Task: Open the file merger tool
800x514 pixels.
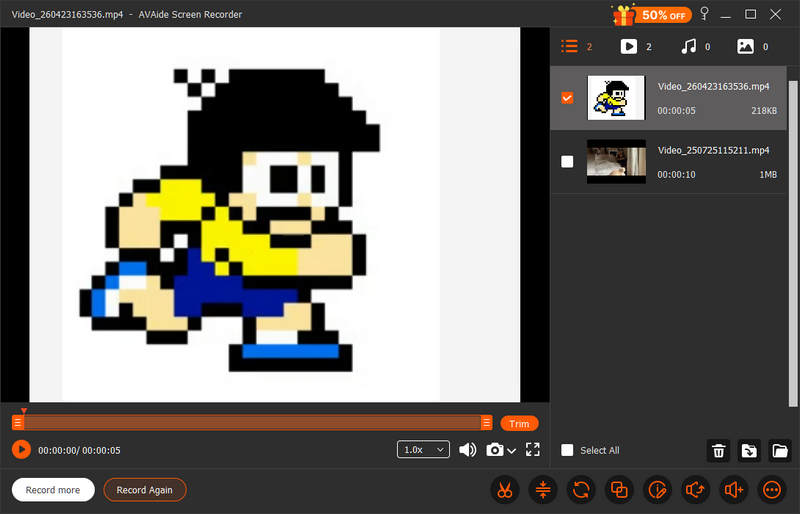Action: click(x=619, y=490)
